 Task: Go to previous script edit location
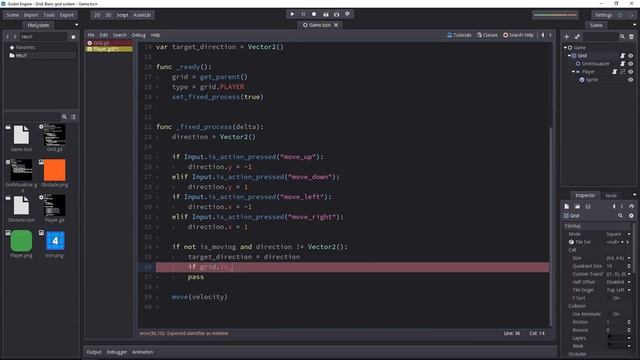click(543, 35)
